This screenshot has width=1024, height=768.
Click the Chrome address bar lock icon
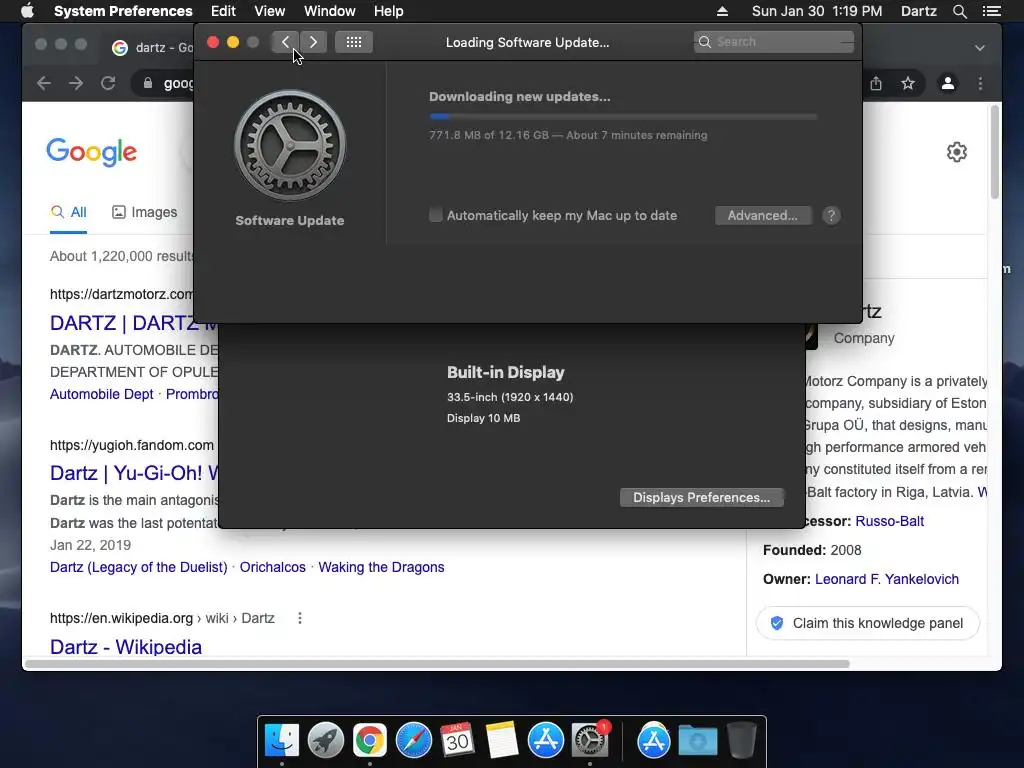point(148,83)
